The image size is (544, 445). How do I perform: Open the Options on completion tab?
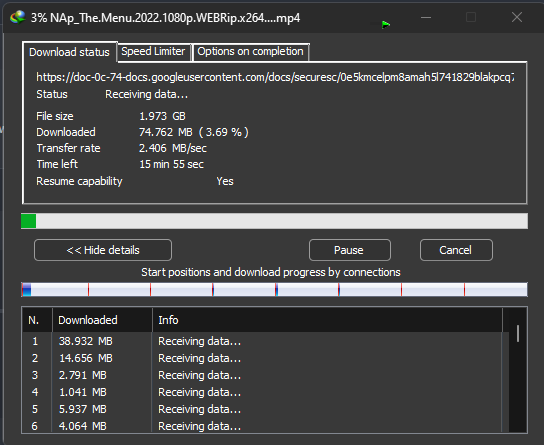(251, 52)
